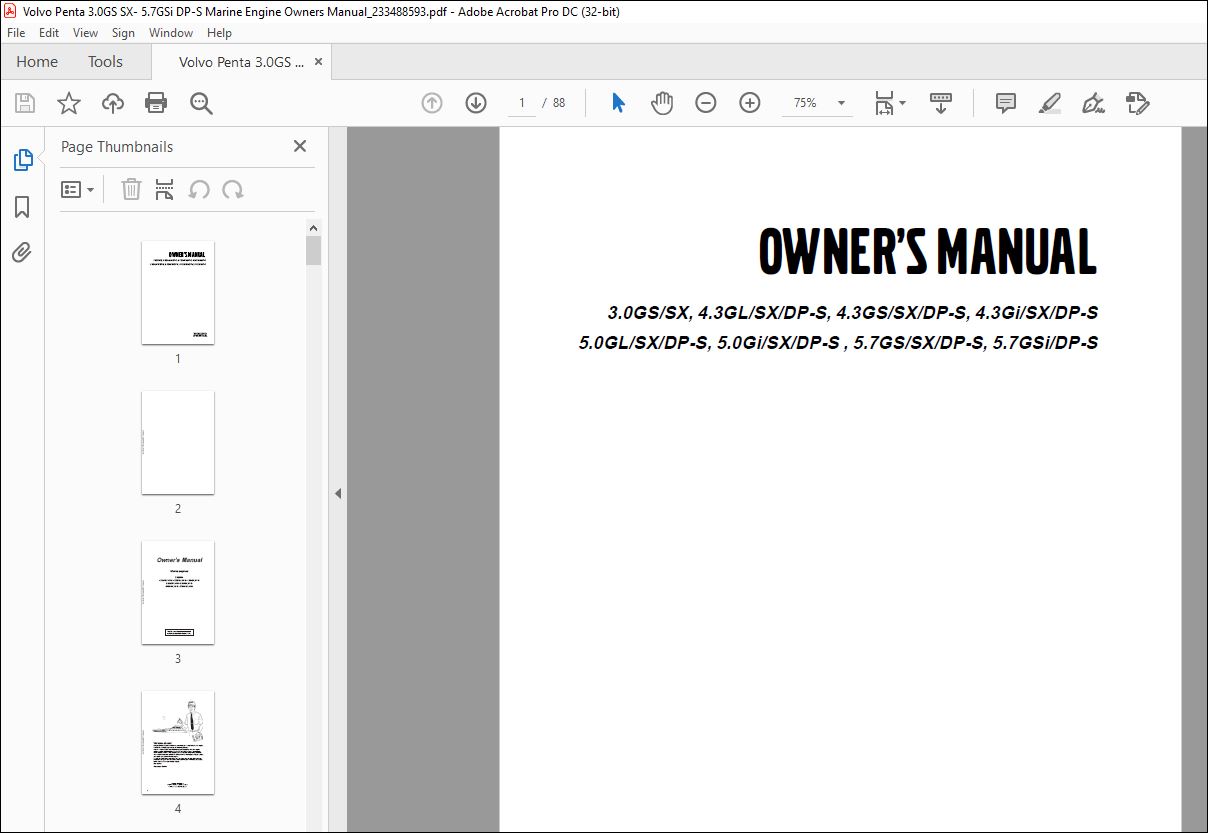Toggle the Page Thumbnails pane icon
Image resolution: width=1208 pixels, height=833 pixels.
tap(22, 159)
